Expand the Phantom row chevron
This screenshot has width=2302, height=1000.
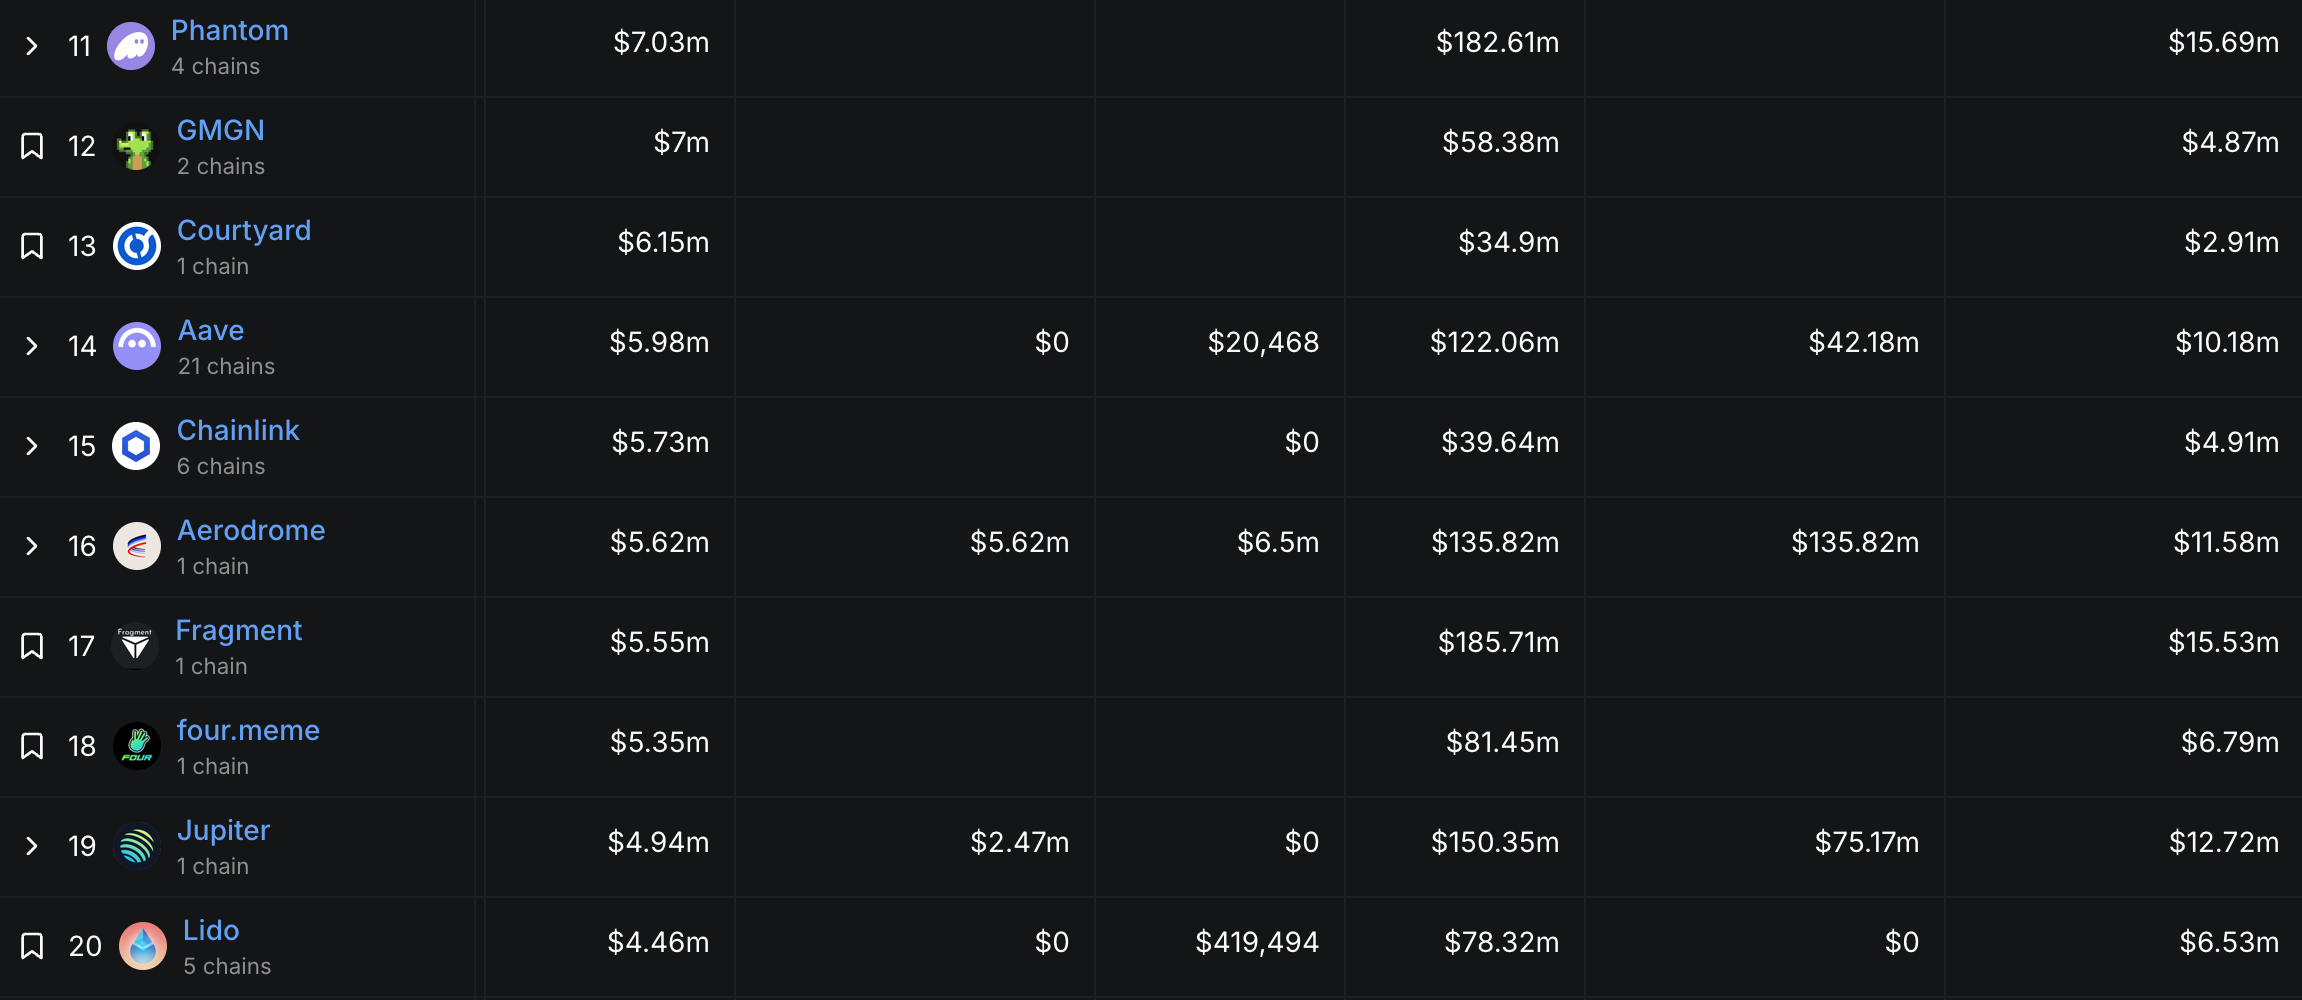coord(31,45)
